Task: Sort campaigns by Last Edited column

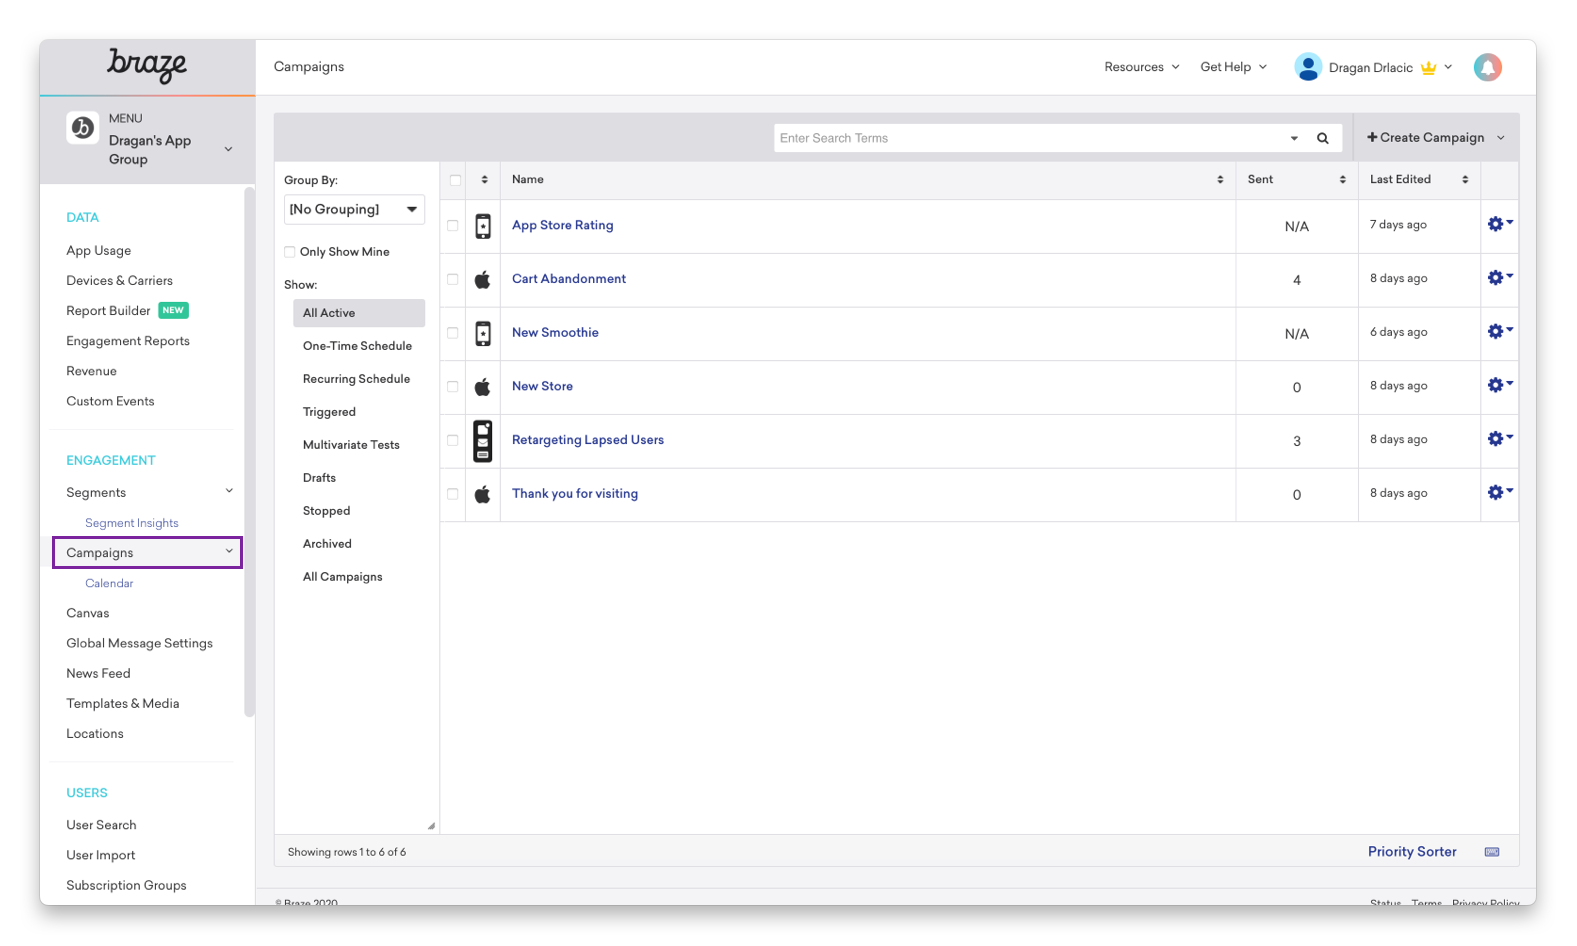Action: pos(1465,180)
